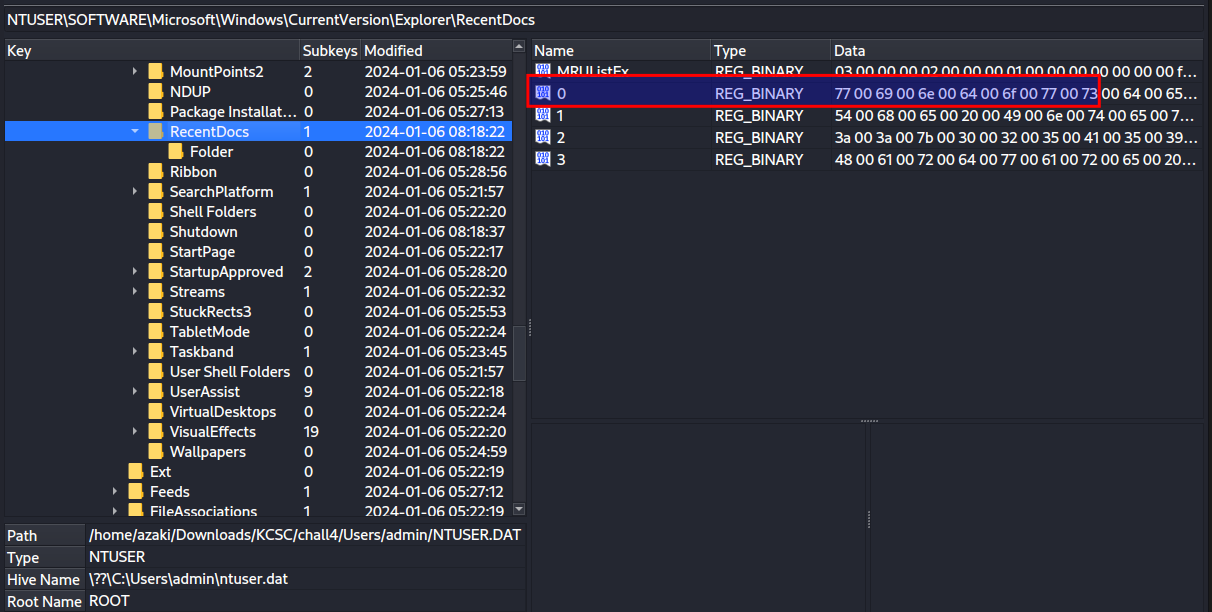
Task: Click data cell starting "3a 00 3a 00"
Action: (x=1017, y=137)
